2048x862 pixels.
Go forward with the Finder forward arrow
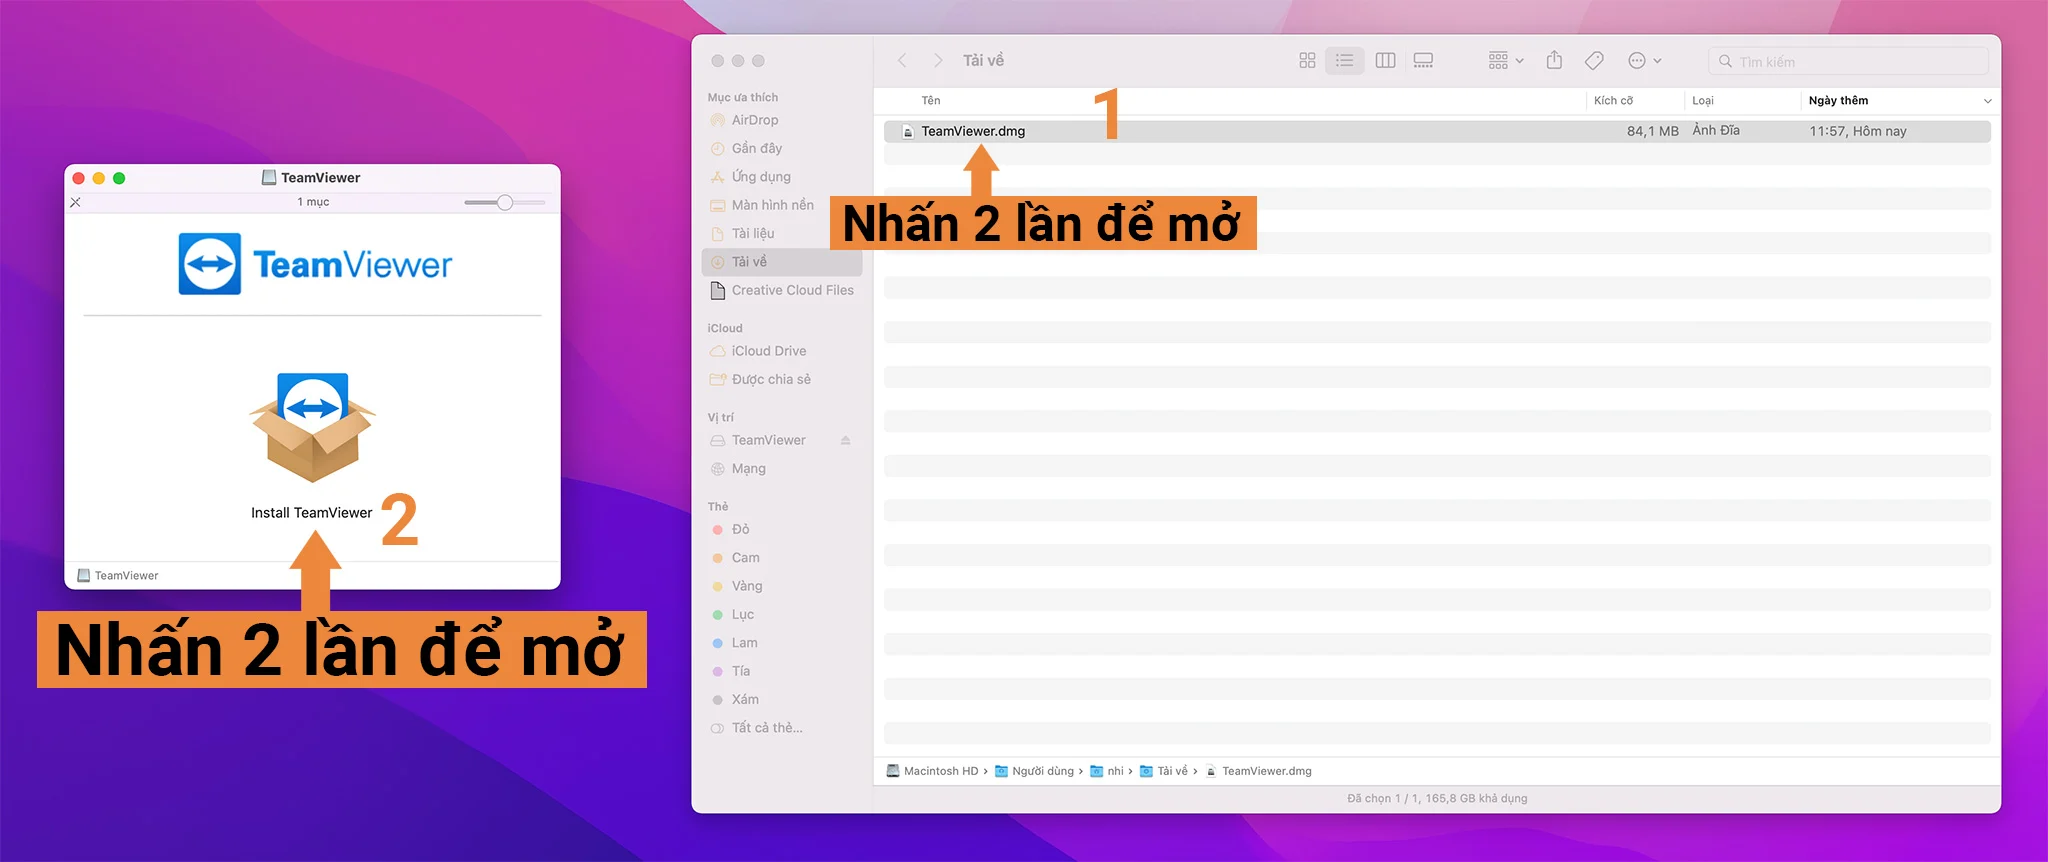(x=938, y=61)
